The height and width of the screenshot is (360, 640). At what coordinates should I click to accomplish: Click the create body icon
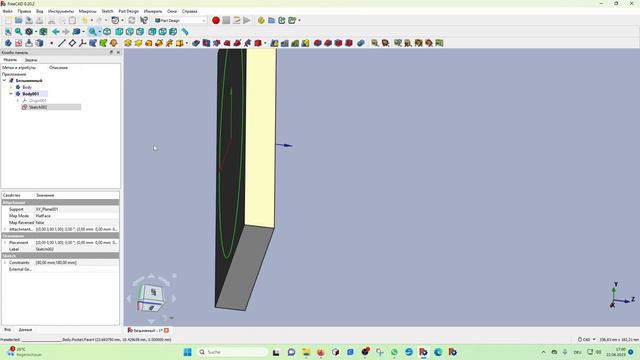[x=8, y=43]
